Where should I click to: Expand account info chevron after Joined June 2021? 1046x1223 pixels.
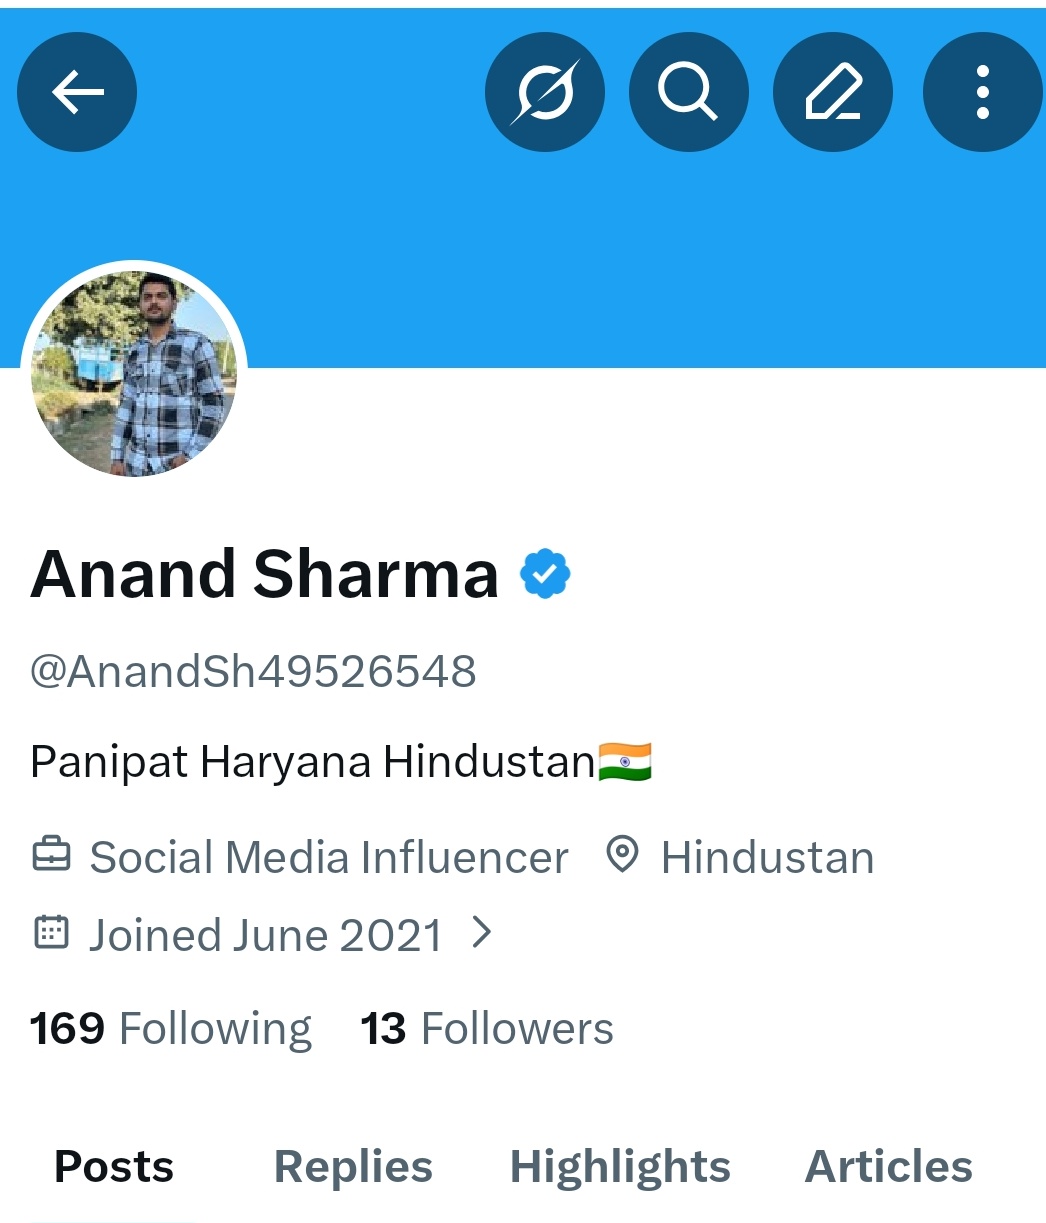coord(482,933)
